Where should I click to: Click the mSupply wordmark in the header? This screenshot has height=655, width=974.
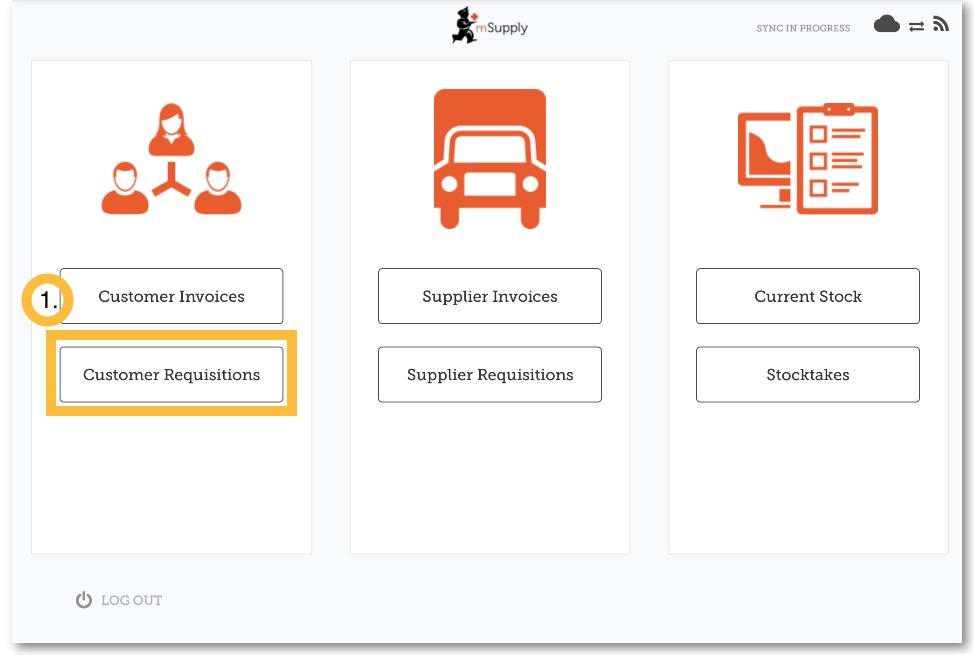(507, 28)
